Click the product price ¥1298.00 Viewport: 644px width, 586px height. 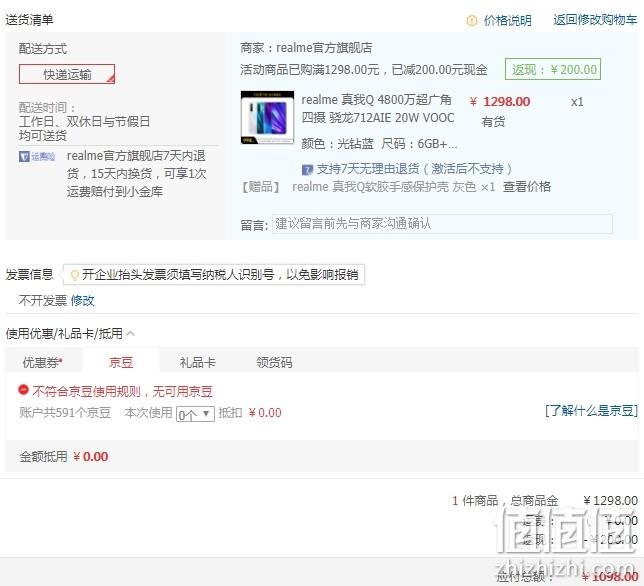[500, 101]
